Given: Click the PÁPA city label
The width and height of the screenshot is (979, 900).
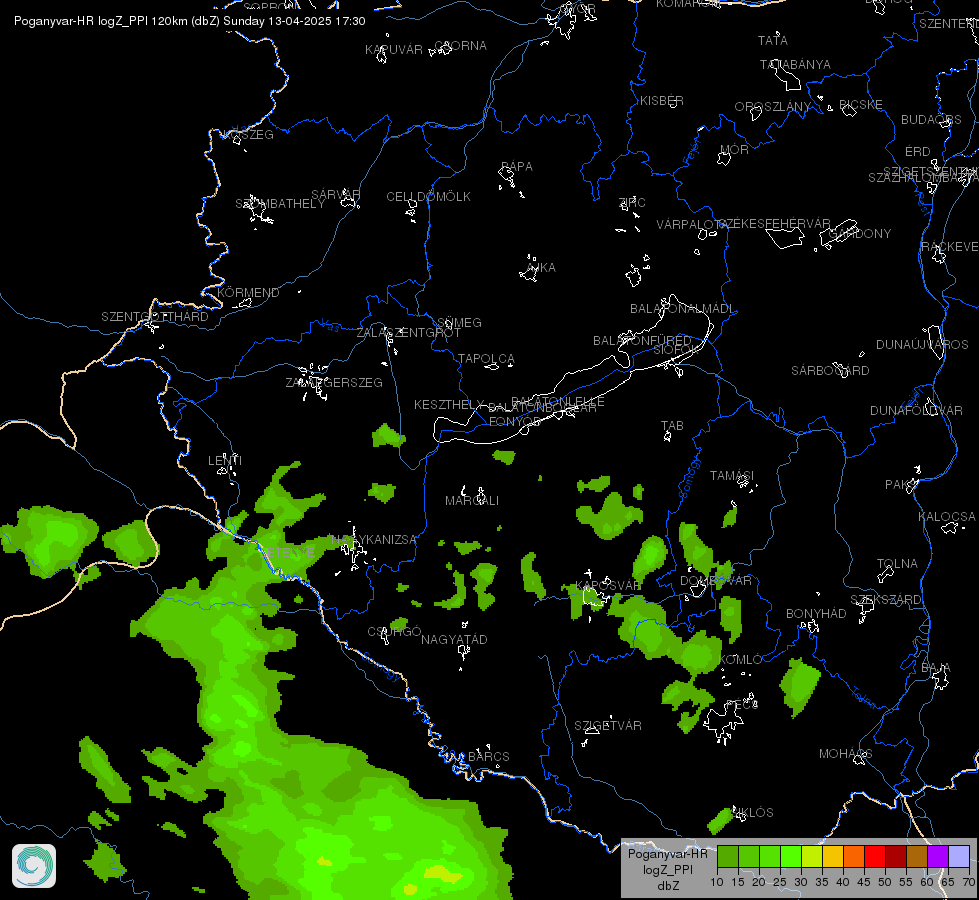Looking at the screenshot, I should (x=517, y=167).
